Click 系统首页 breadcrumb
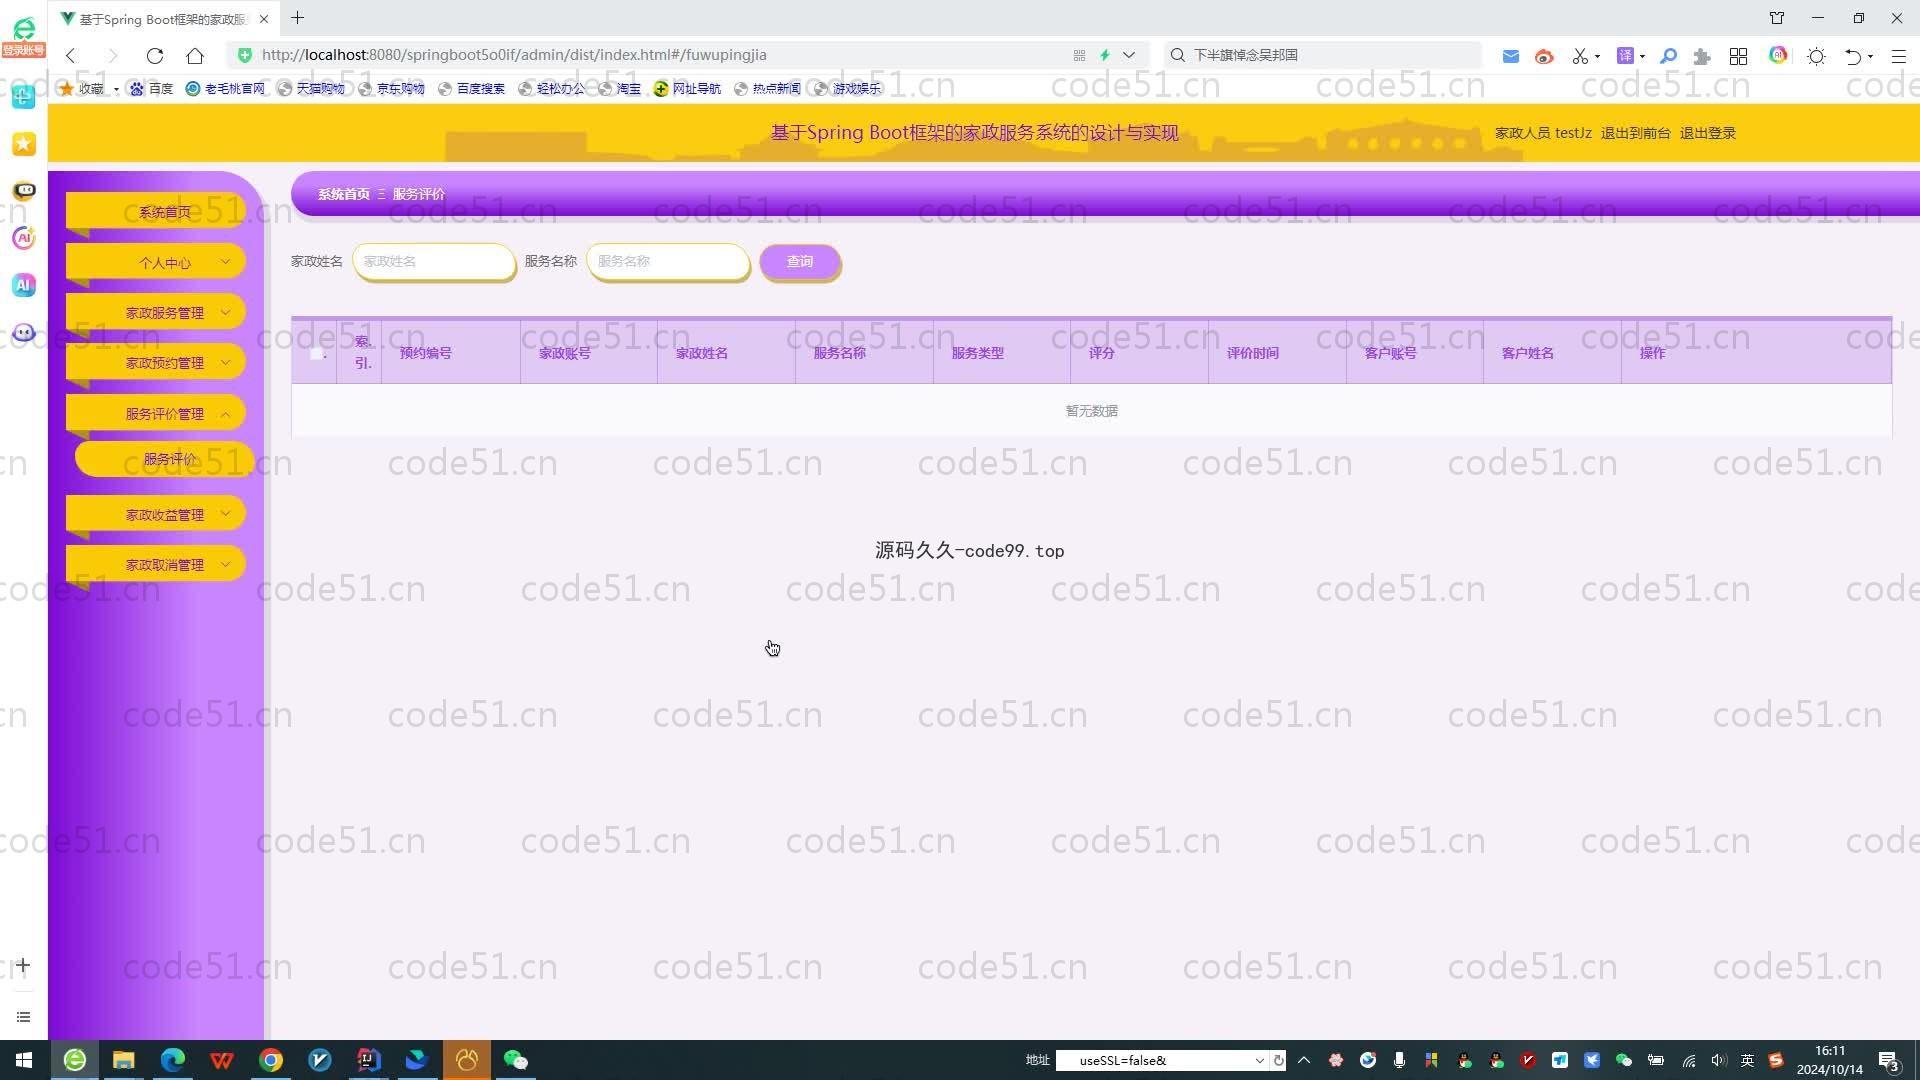The width and height of the screenshot is (1920, 1080). click(343, 194)
